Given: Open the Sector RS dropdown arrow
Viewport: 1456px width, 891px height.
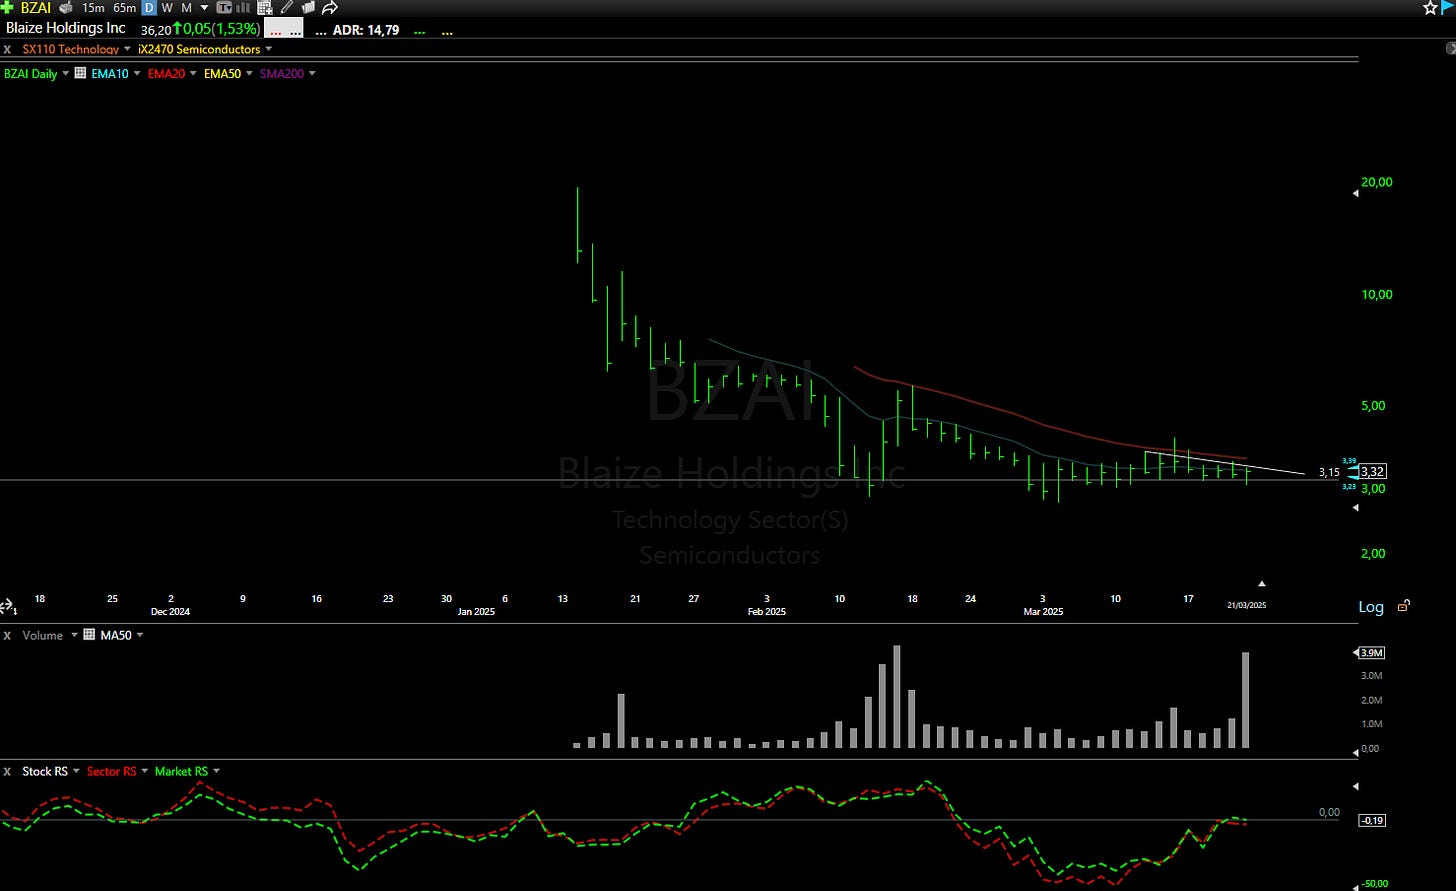Looking at the screenshot, I should pyautogui.click(x=144, y=771).
